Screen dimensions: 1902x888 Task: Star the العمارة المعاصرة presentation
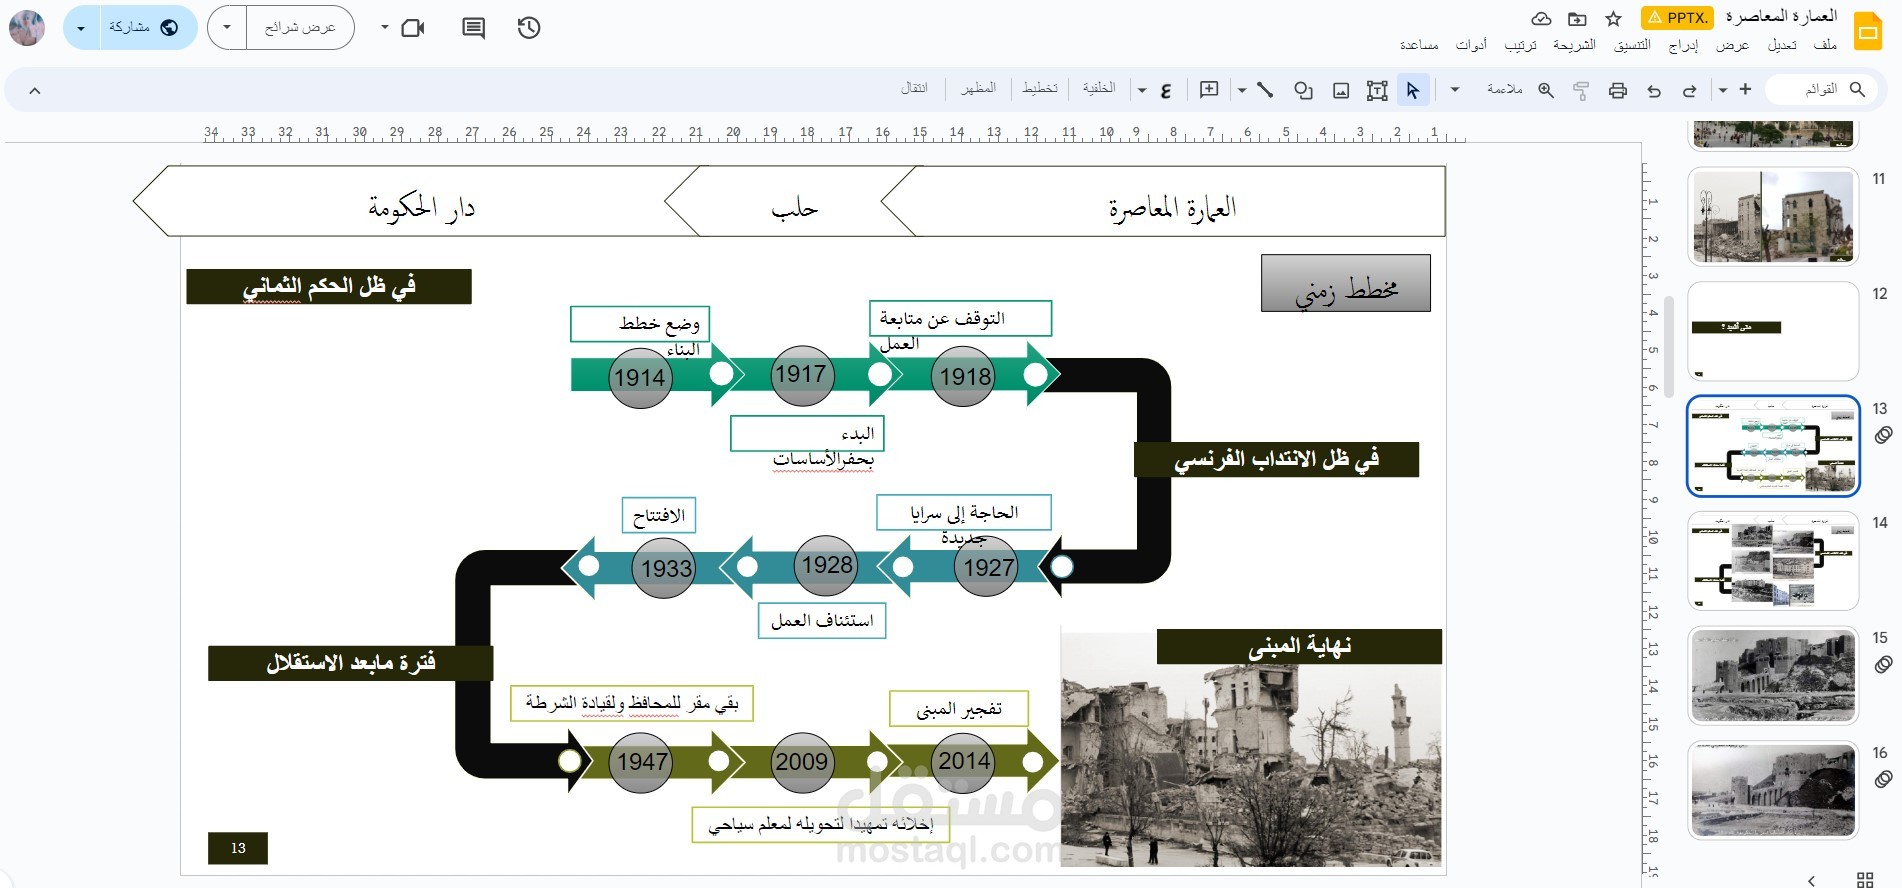1613,18
